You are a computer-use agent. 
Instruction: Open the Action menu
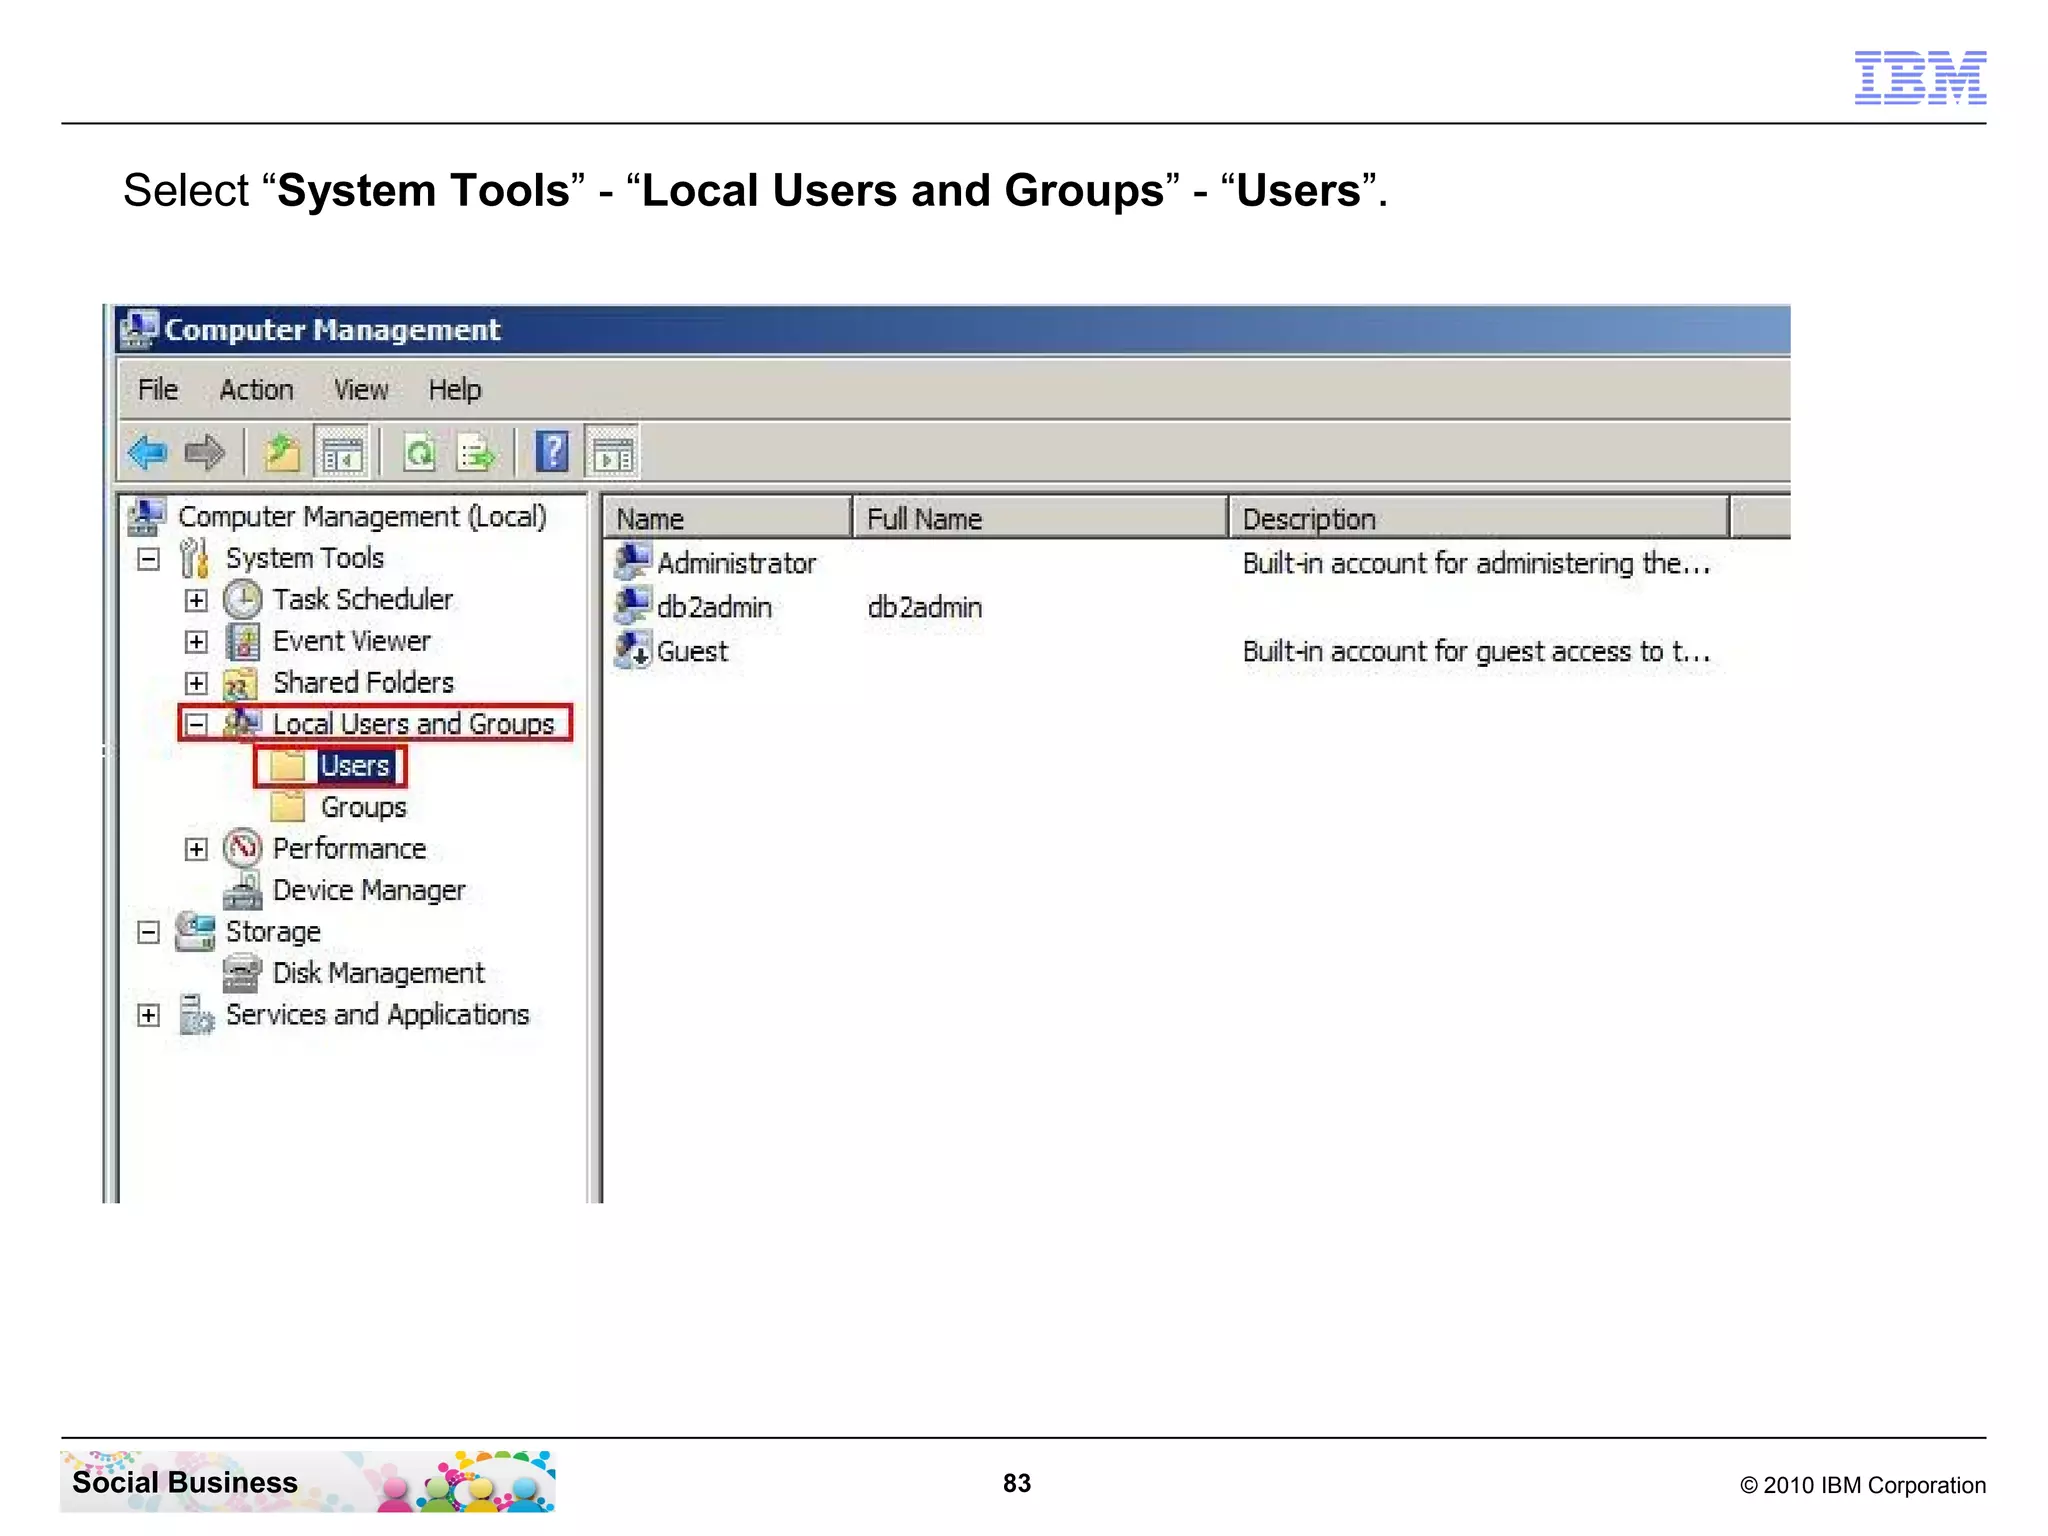(256, 389)
